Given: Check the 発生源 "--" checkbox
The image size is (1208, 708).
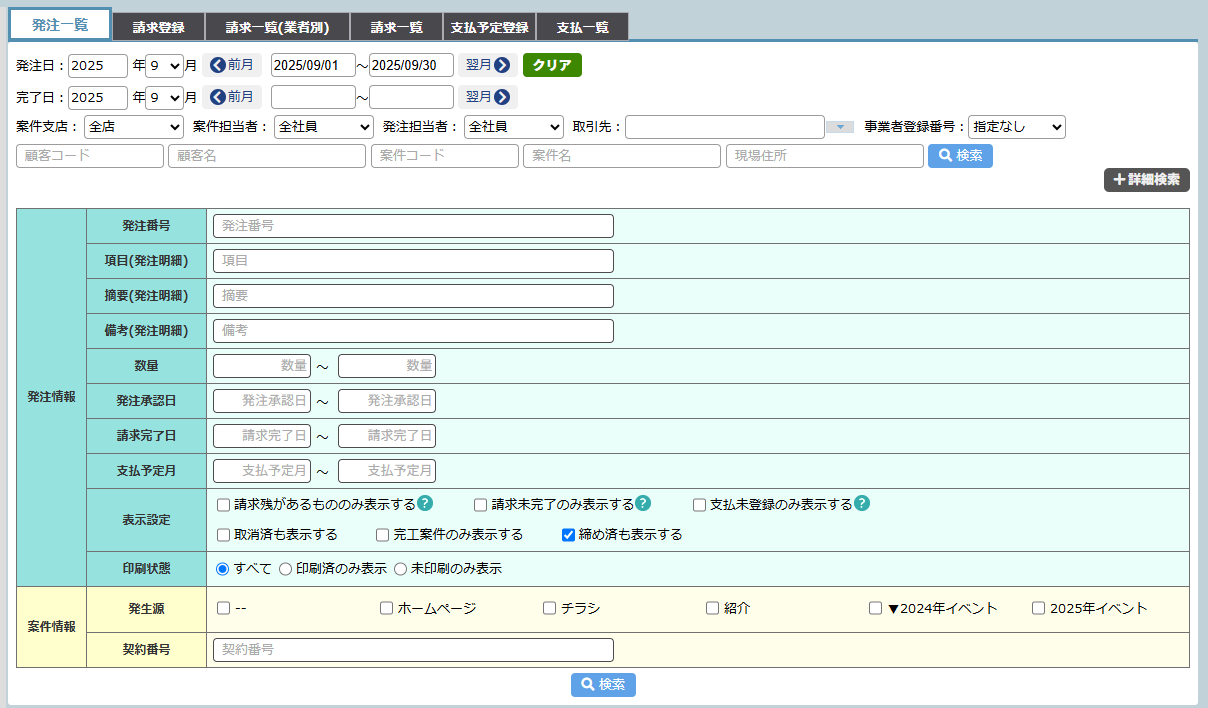Looking at the screenshot, I should tap(224, 608).
